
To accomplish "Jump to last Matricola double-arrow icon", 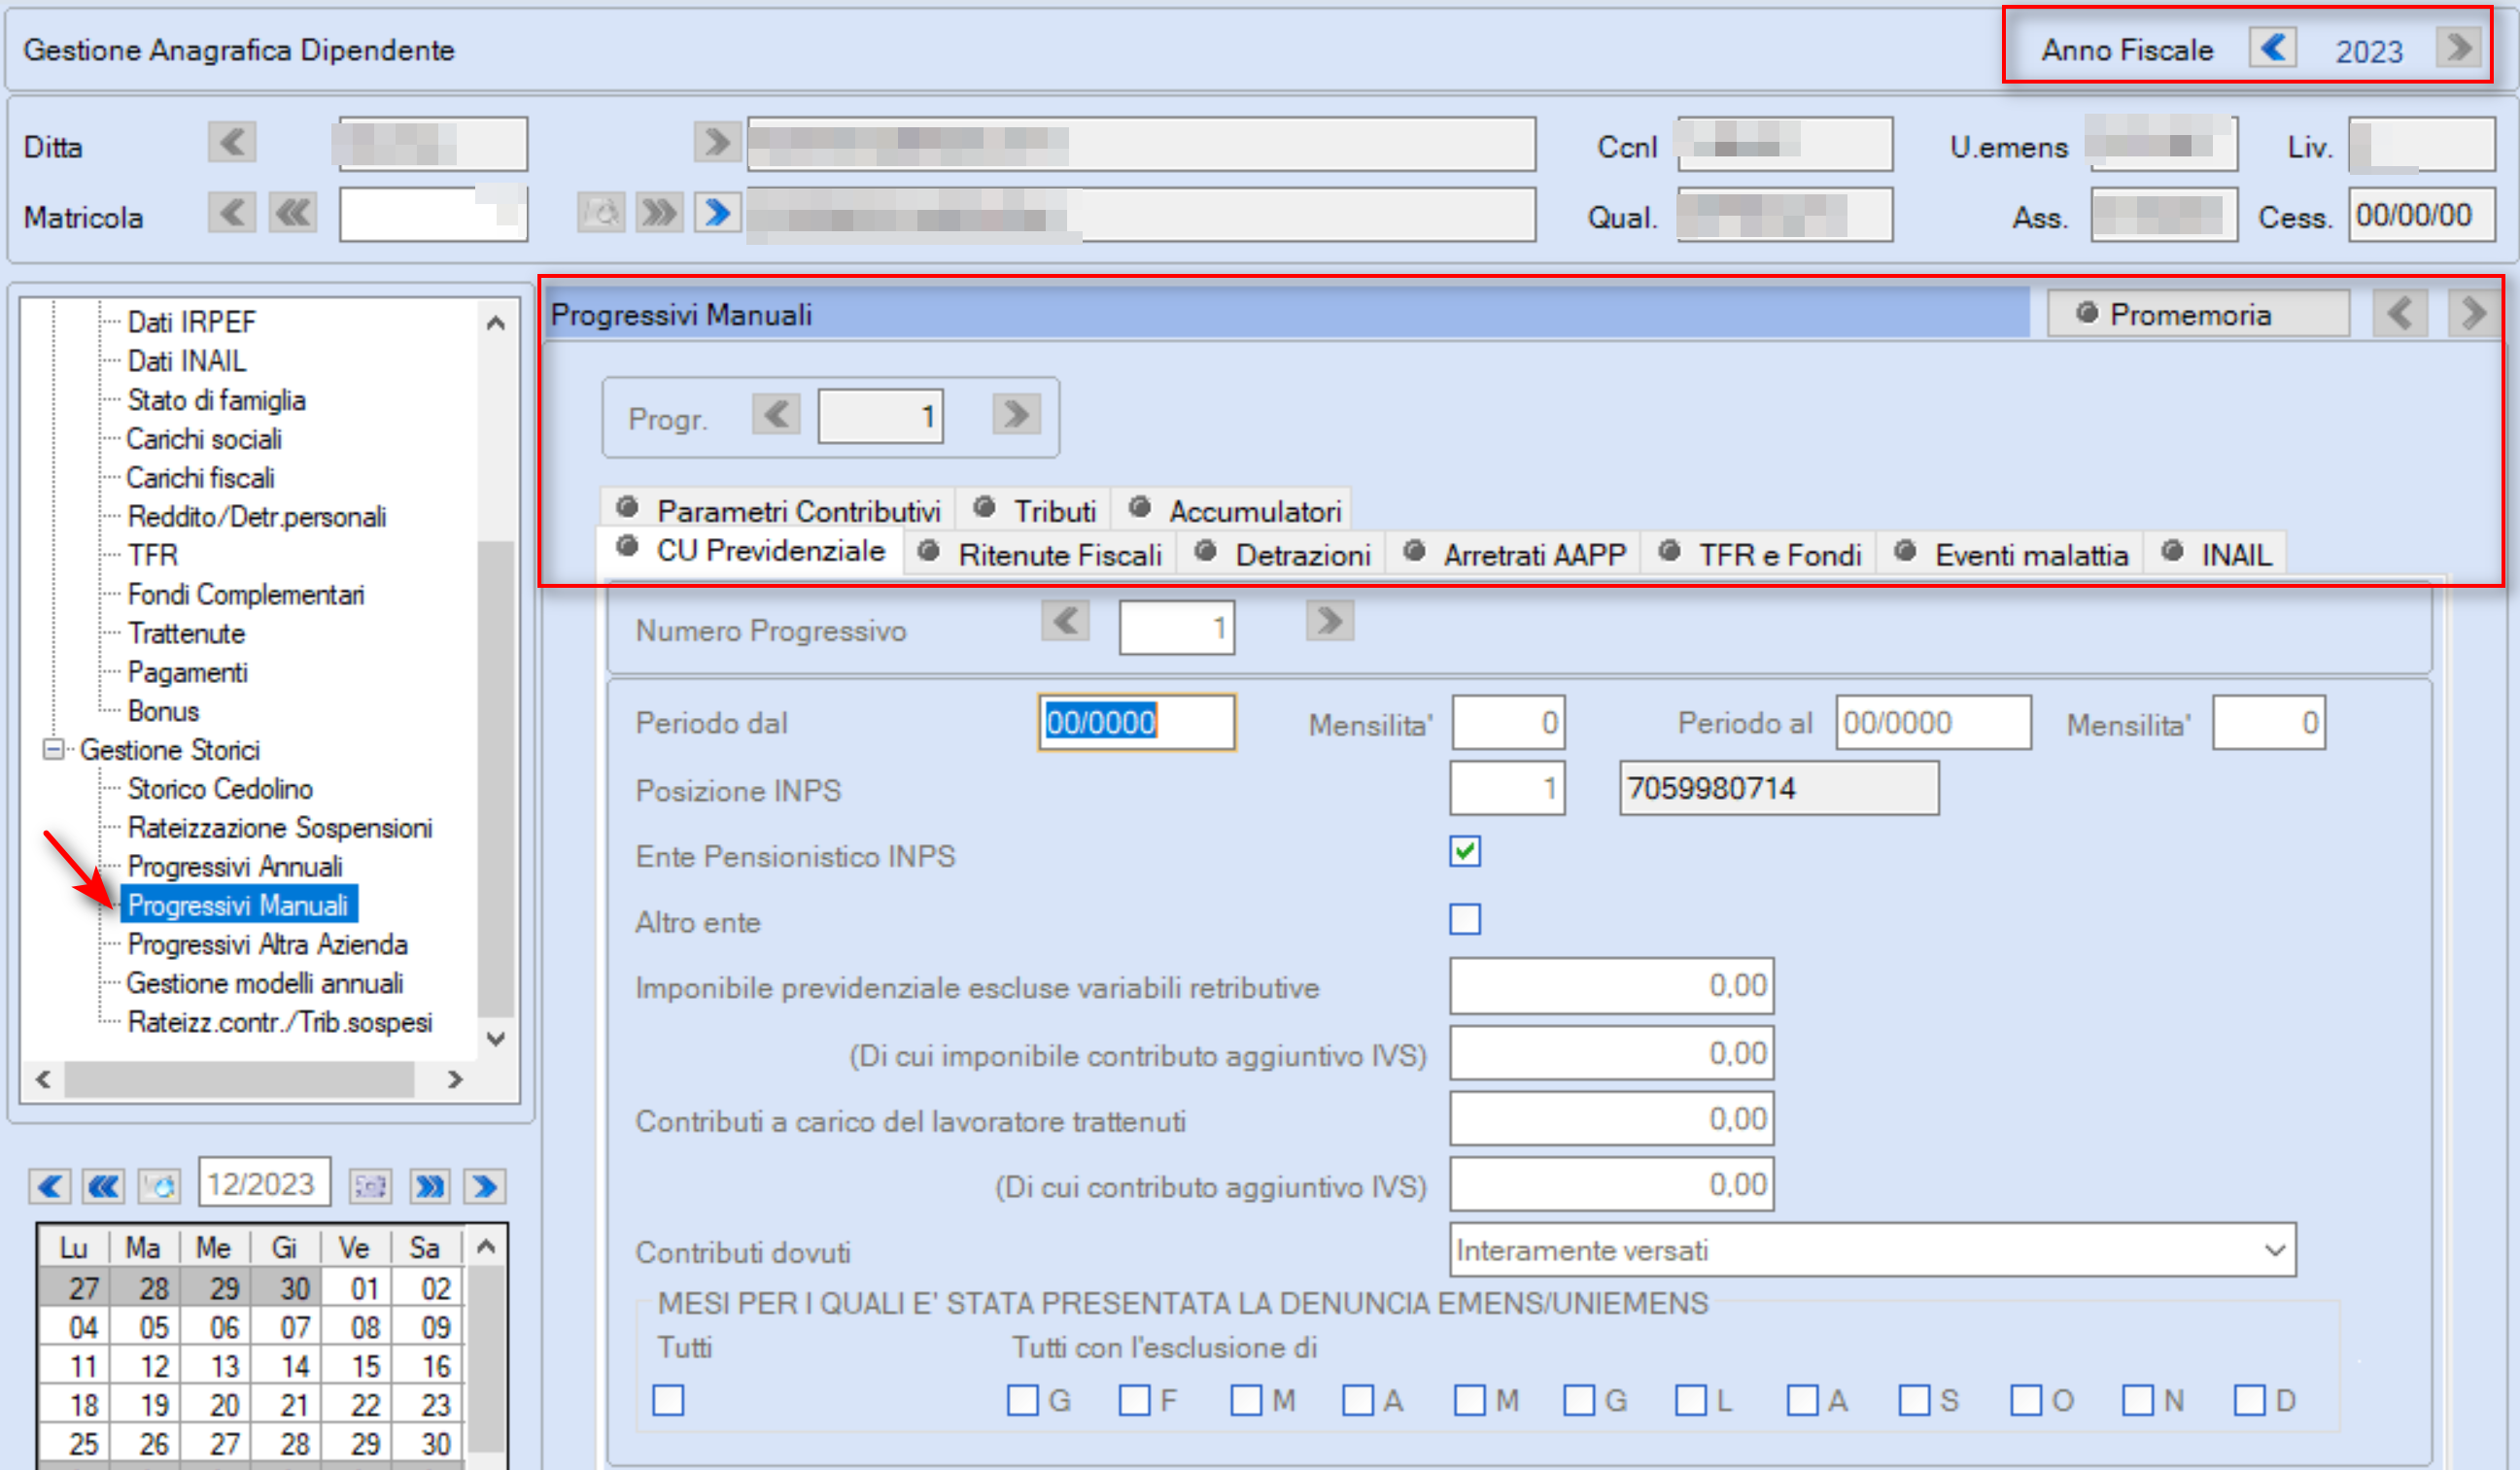I will coord(659,212).
